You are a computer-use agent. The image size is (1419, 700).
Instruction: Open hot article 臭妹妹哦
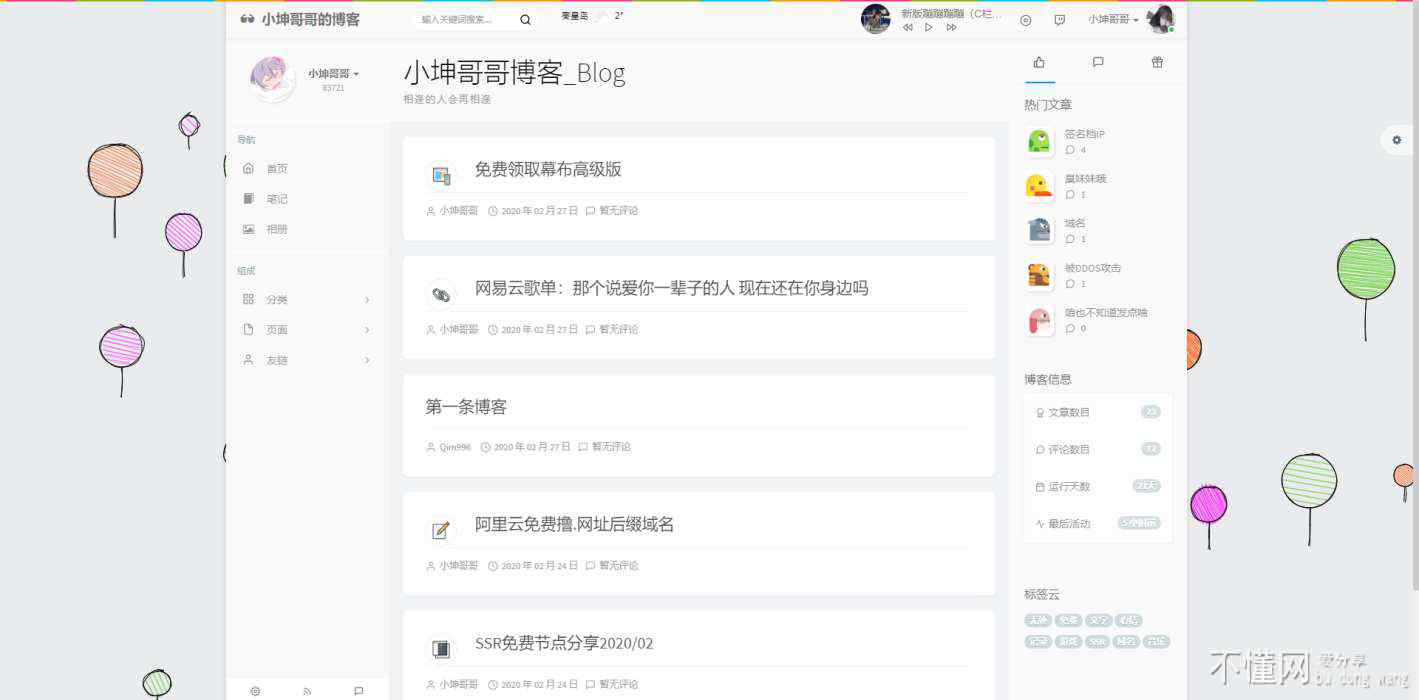tap(1085, 179)
